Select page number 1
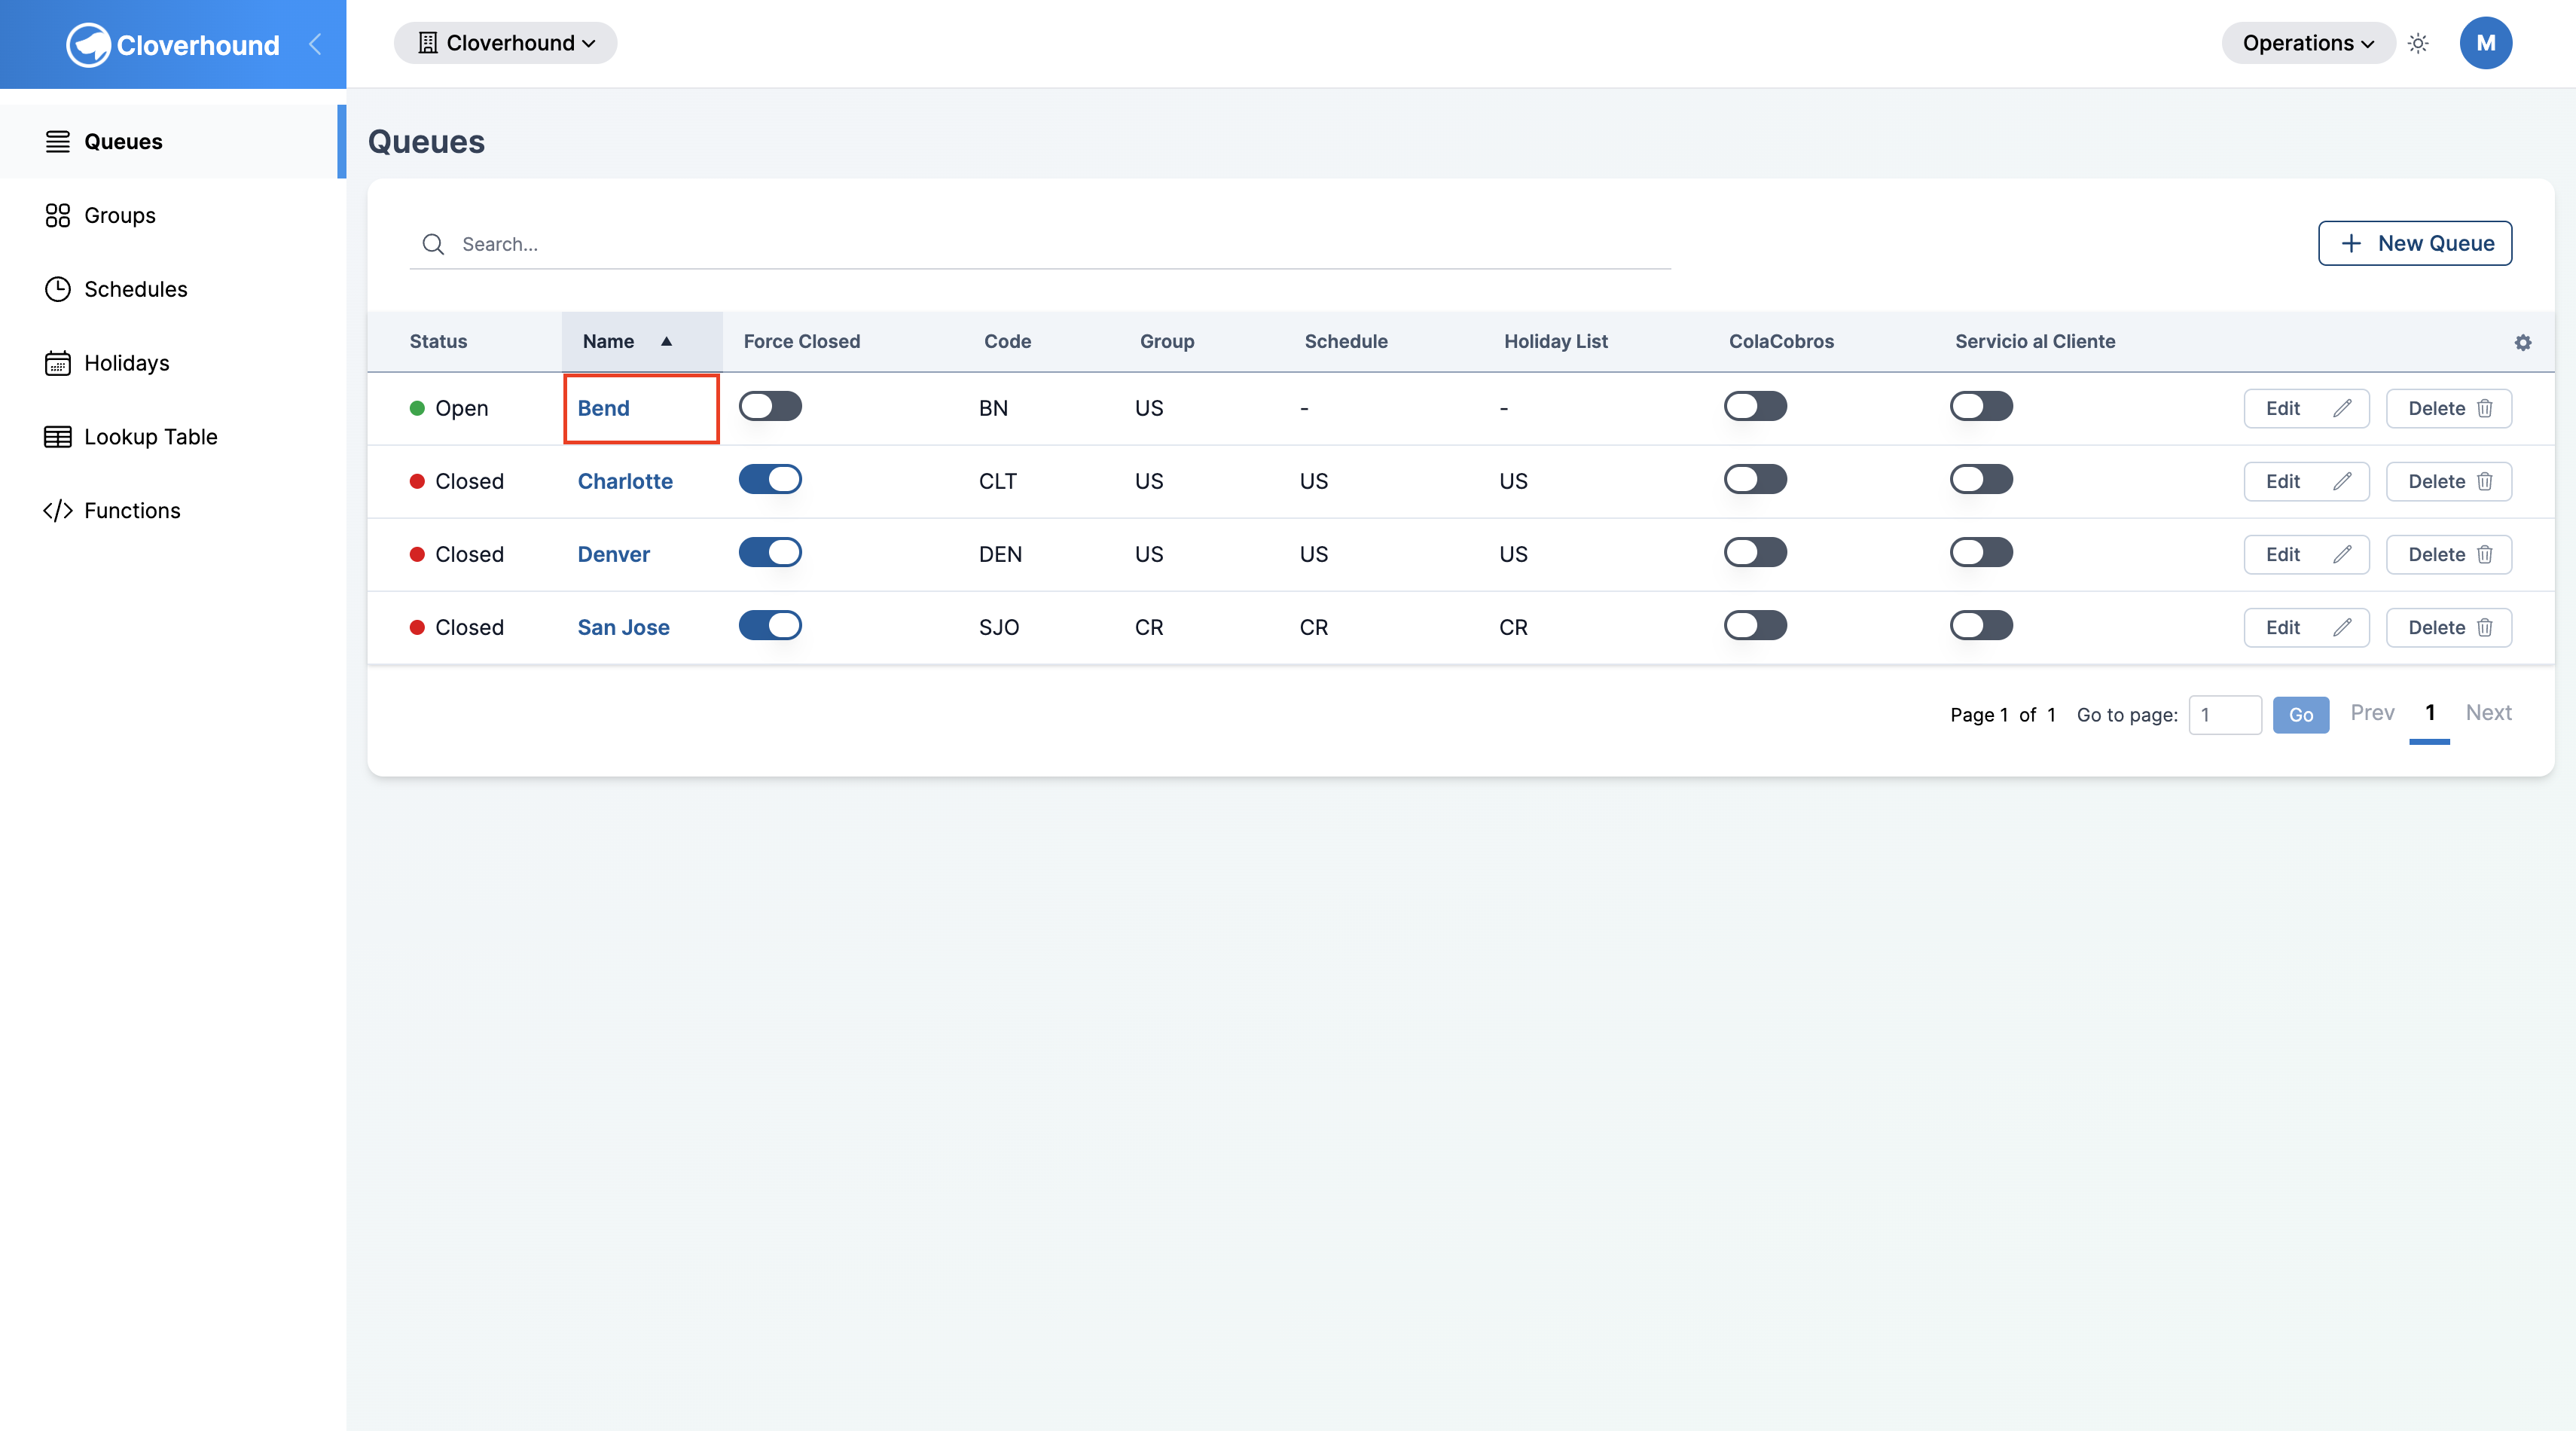The width and height of the screenshot is (2576, 1431). (2430, 713)
